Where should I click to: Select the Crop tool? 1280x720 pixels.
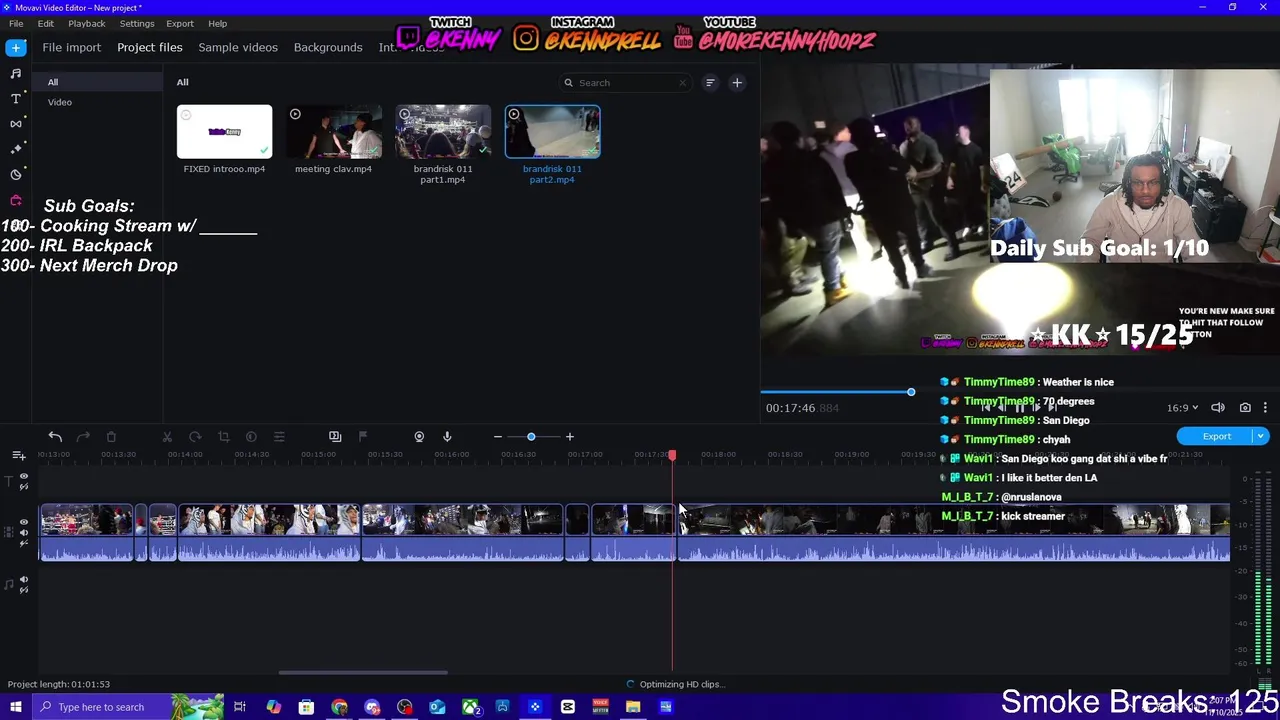pyautogui.click(x=223, y=436)
